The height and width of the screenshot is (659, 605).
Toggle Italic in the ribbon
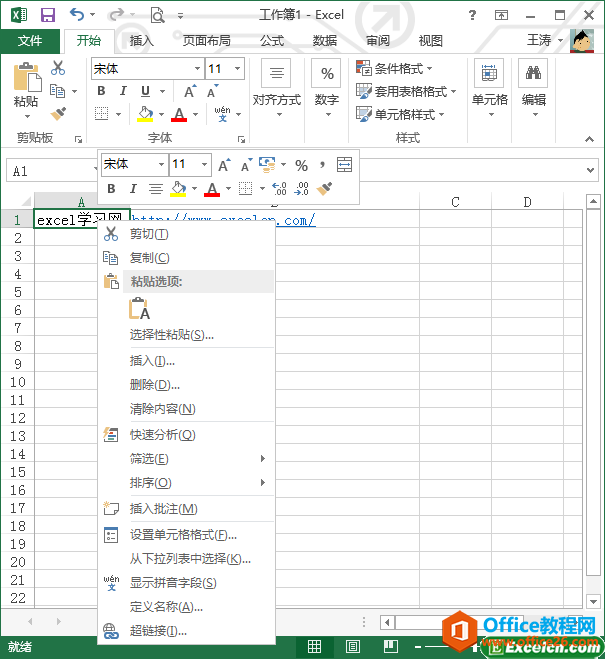[123, 91]
